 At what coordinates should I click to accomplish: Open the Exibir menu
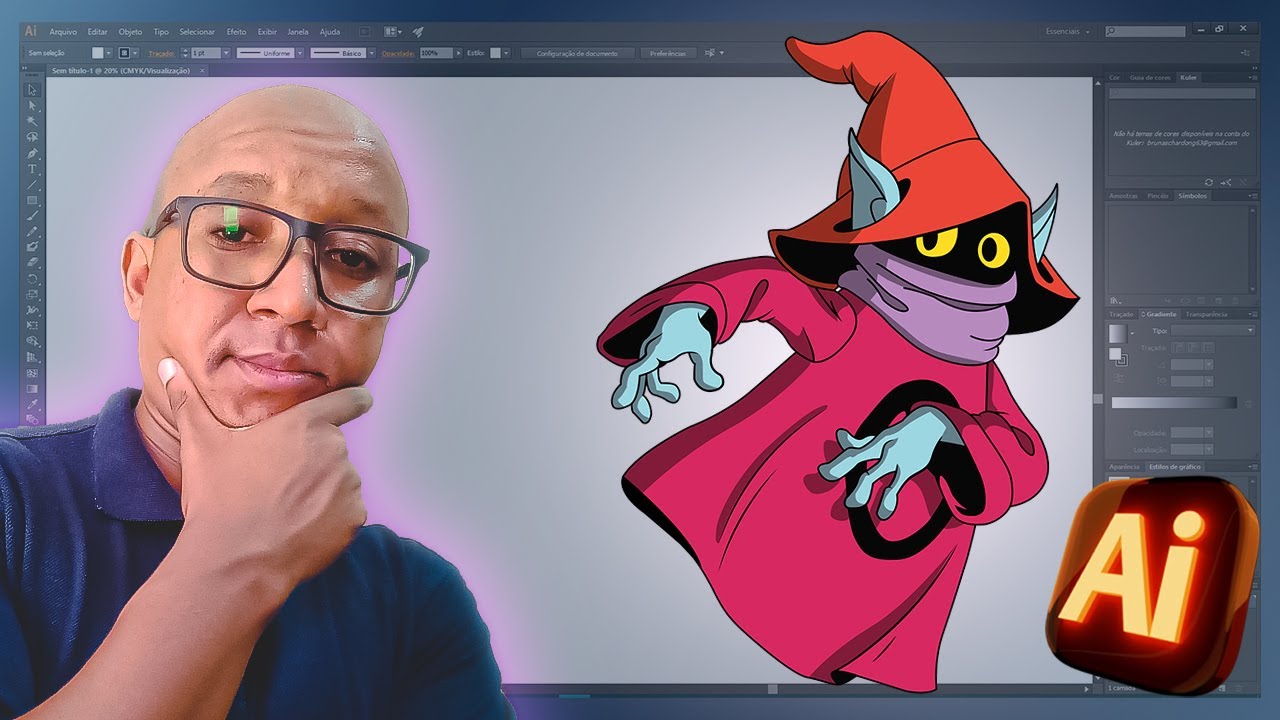pyautogui.click(x=267, y=32)
